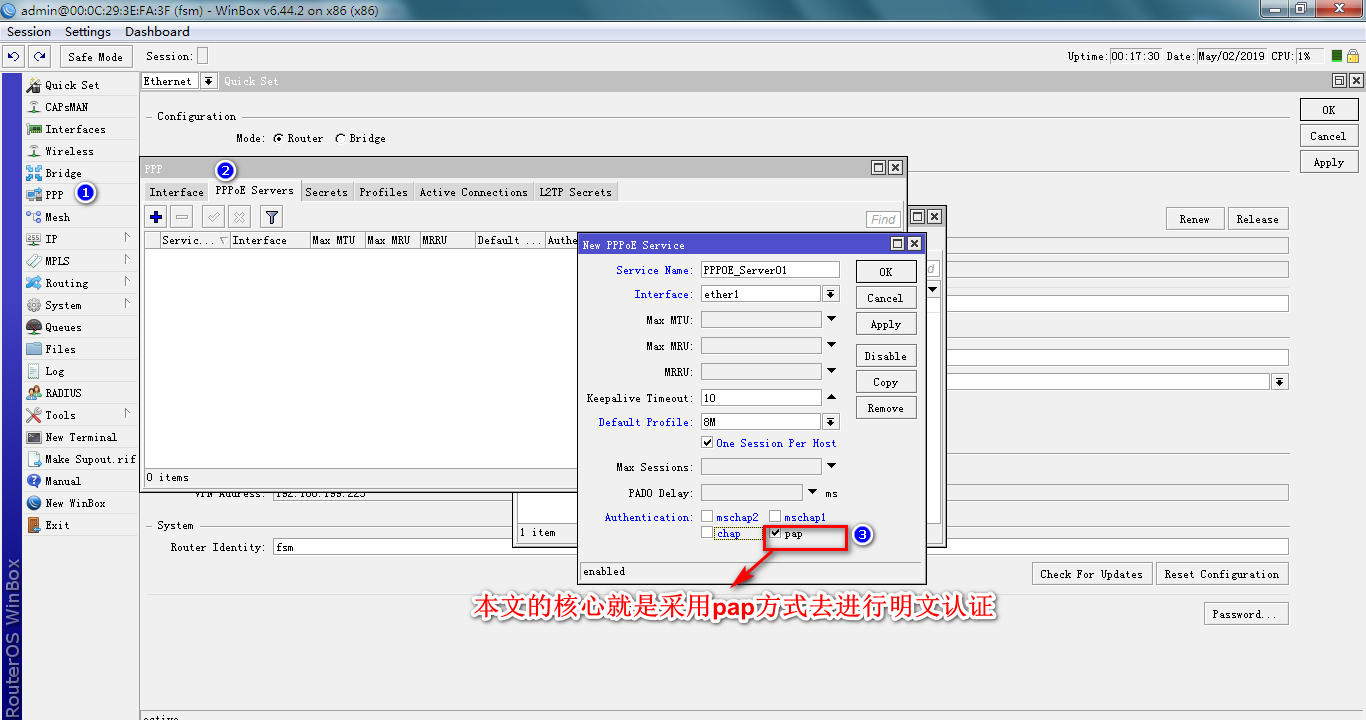Click Reset Configuration button
The image size is (1366, 720).
coord(1221,574)
